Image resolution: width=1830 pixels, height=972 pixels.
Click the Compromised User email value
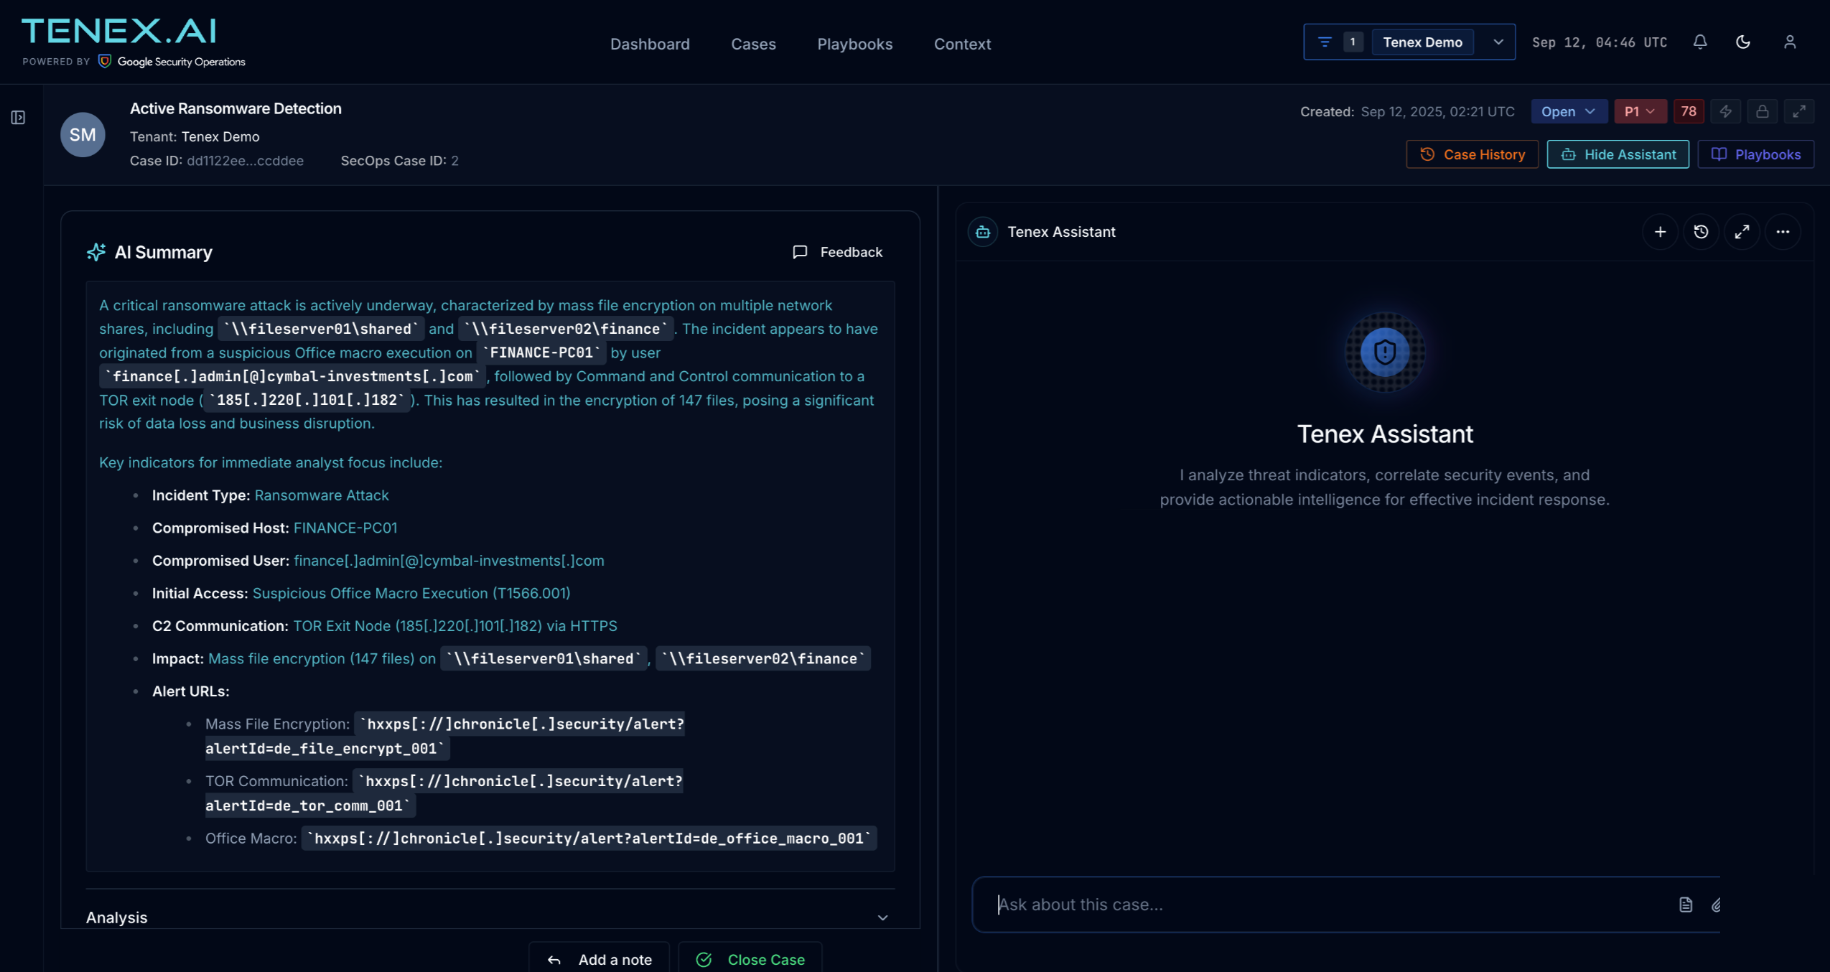pyautogui.click(x=449, y=561)
